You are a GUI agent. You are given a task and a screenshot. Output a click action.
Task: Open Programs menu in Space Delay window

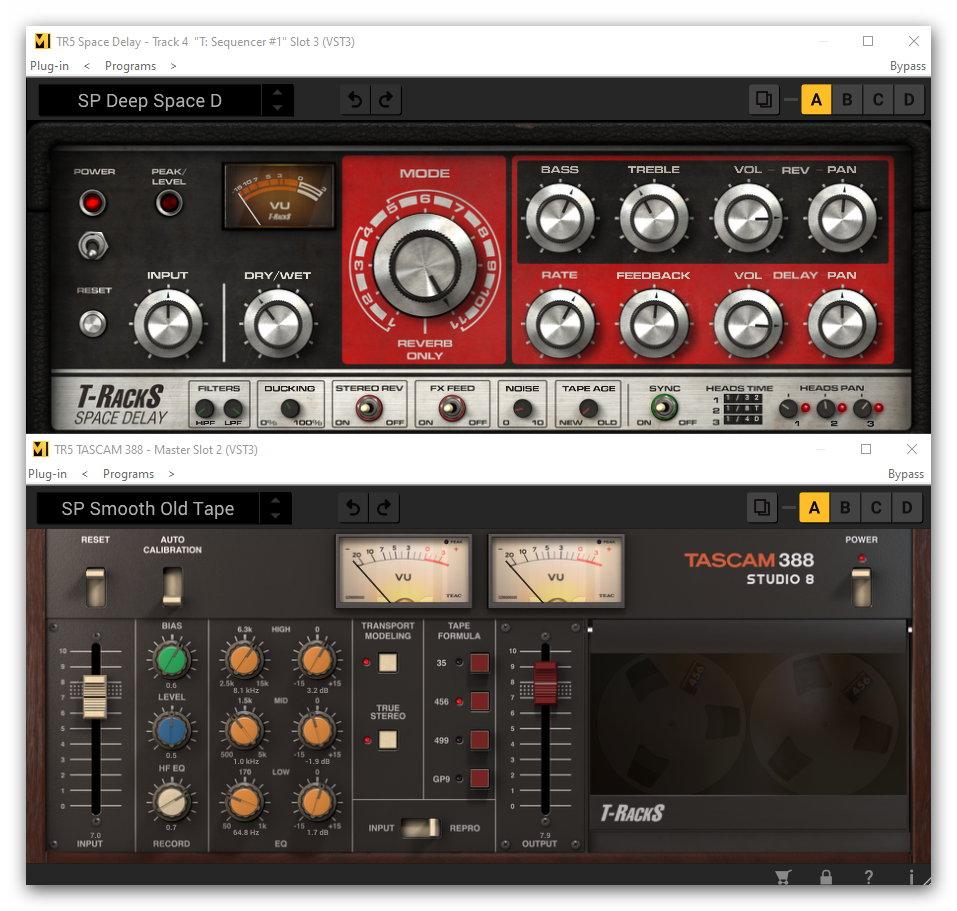(131, 66)
